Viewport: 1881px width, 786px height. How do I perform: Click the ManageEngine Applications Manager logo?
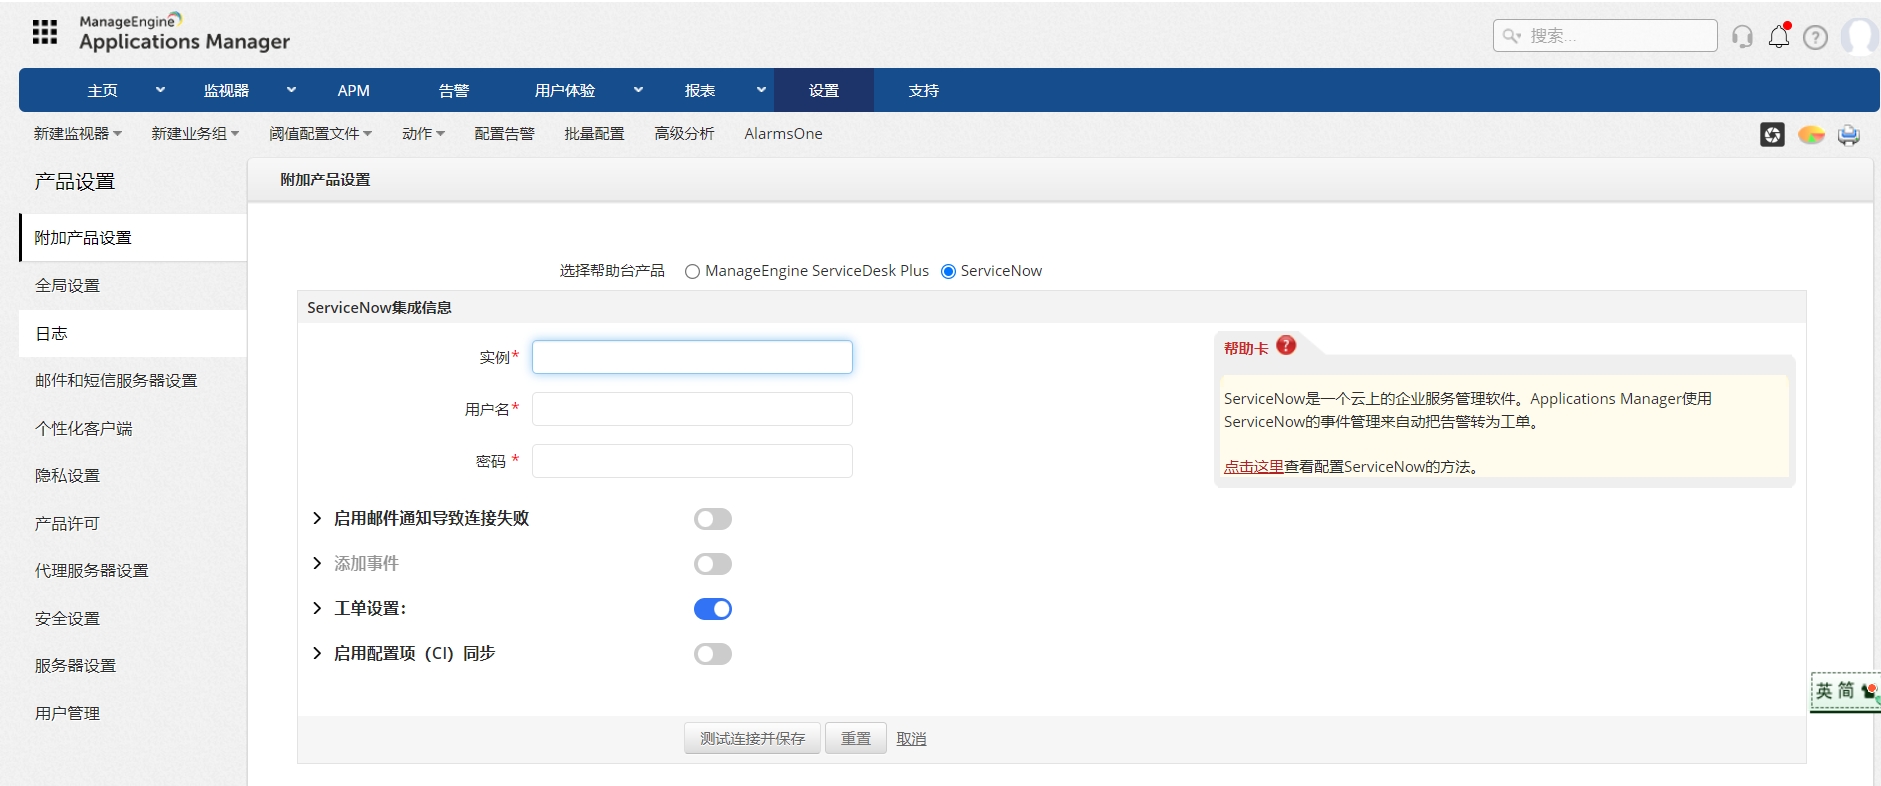(x=184, y=32)
